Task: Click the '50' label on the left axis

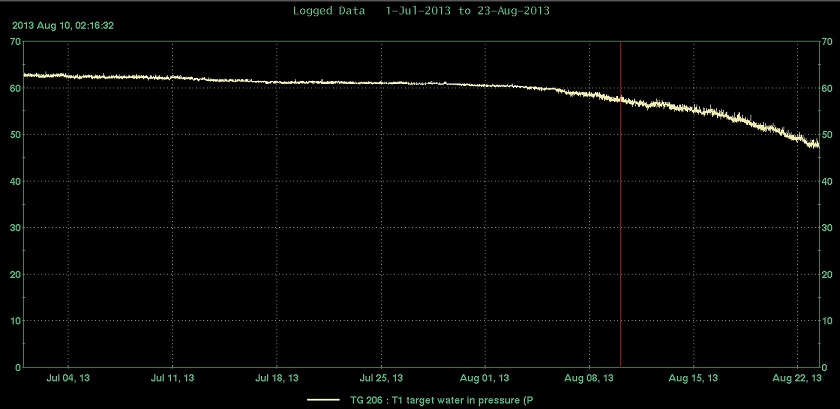Action: [16, 135]
